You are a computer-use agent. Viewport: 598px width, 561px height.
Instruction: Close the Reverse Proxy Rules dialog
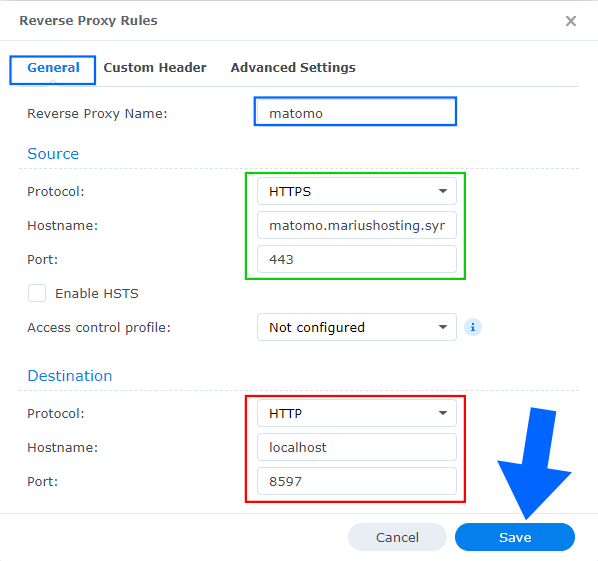pos(571,21)
